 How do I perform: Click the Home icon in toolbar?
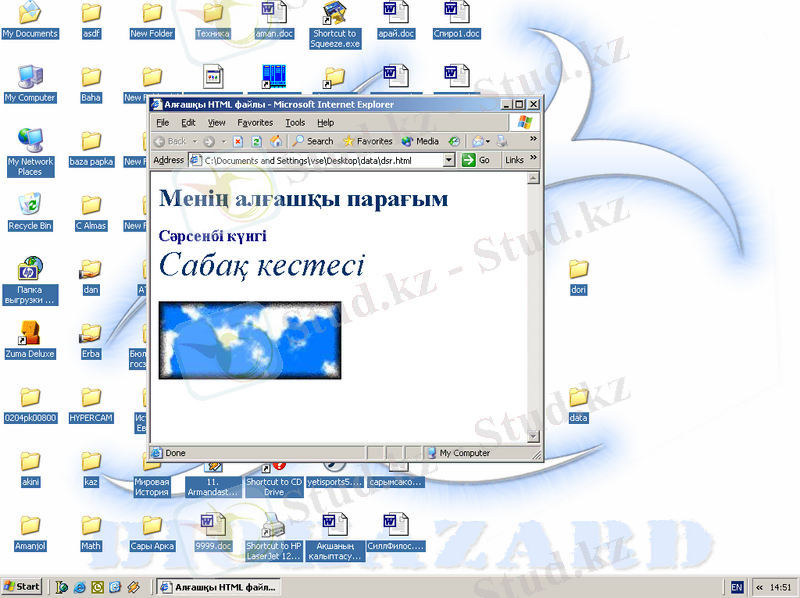point(276,141)
